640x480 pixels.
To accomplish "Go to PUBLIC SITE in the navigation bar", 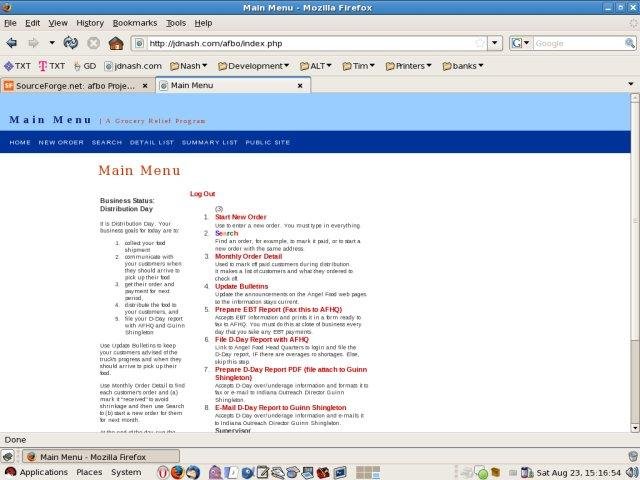I will click(268, 142).
